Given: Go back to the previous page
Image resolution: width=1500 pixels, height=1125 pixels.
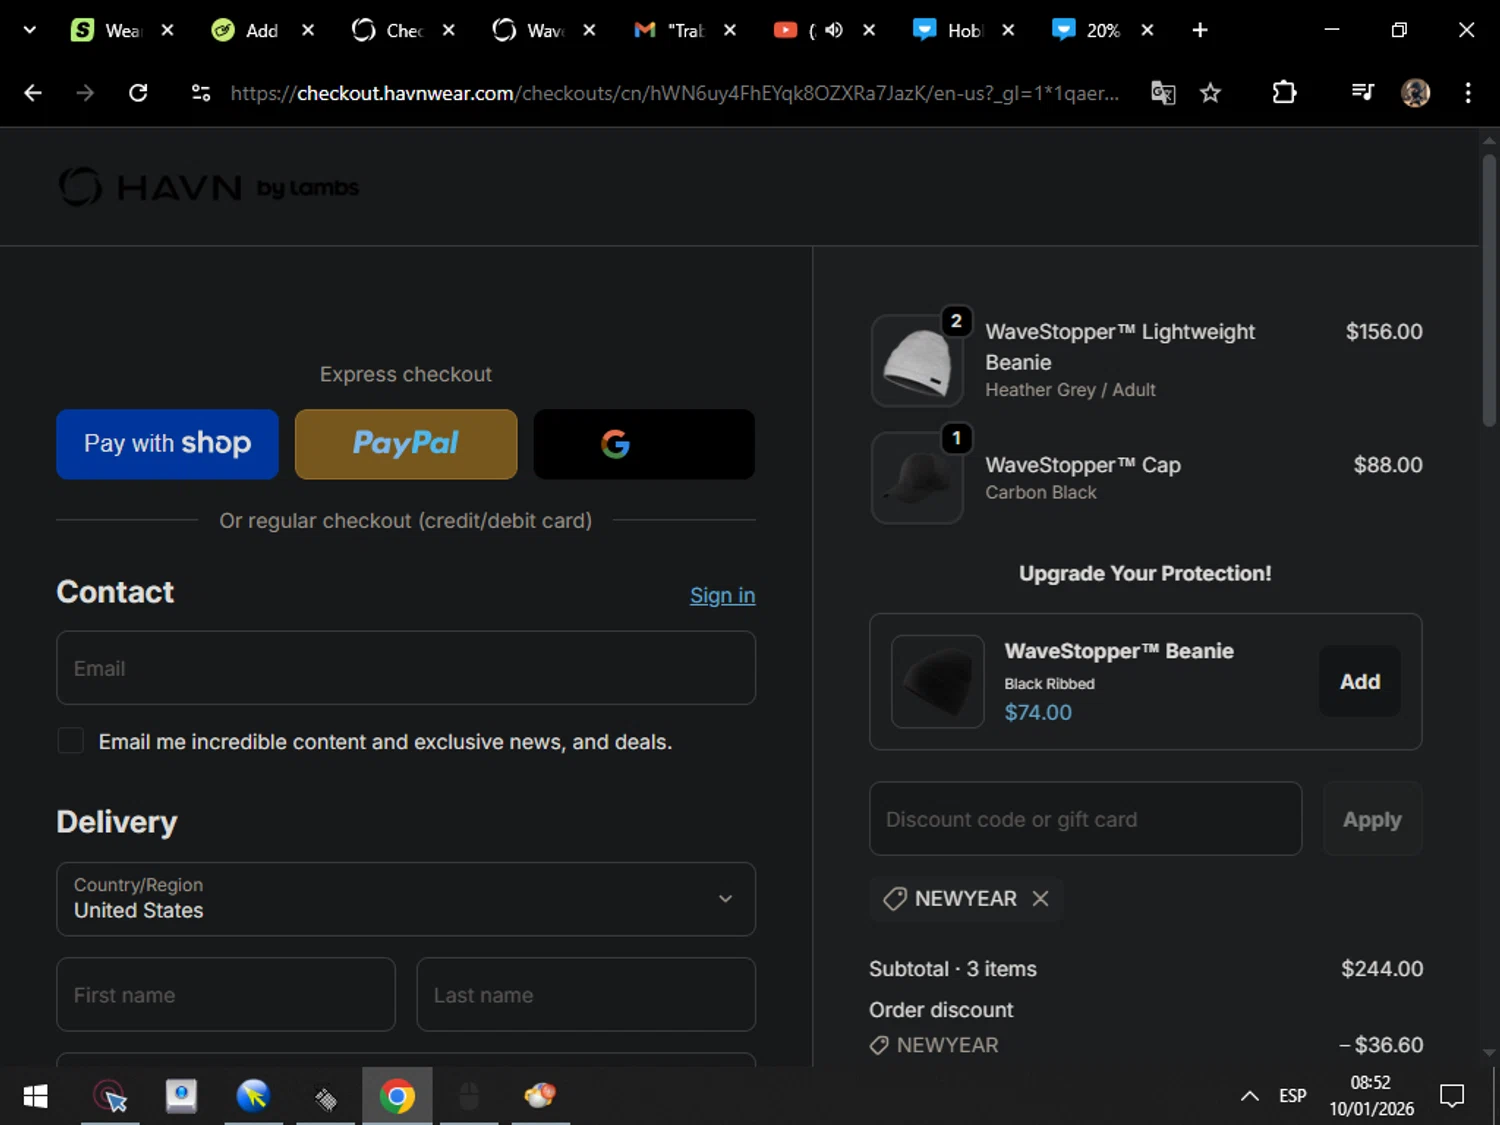Looking at the screenshot, I should tap(33, 93).
